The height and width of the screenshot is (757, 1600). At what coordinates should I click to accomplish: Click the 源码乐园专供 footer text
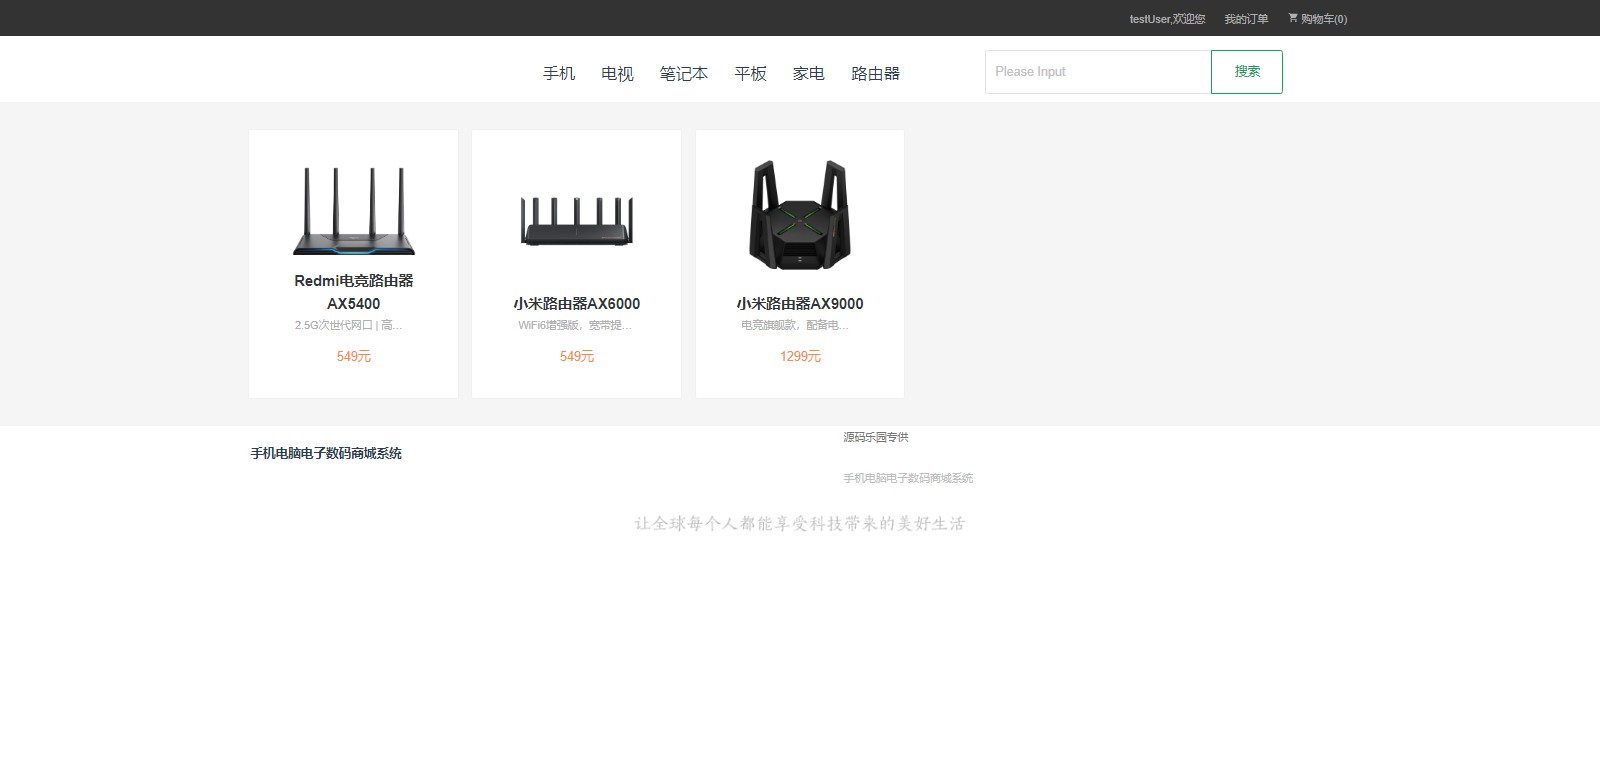pos(875,437)
